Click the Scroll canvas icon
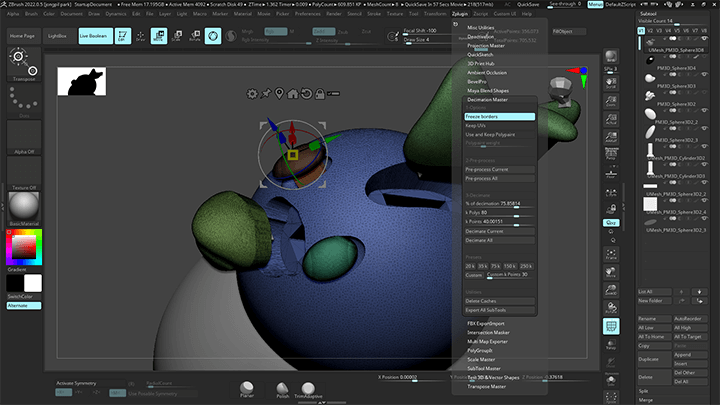 click(611, 83)
